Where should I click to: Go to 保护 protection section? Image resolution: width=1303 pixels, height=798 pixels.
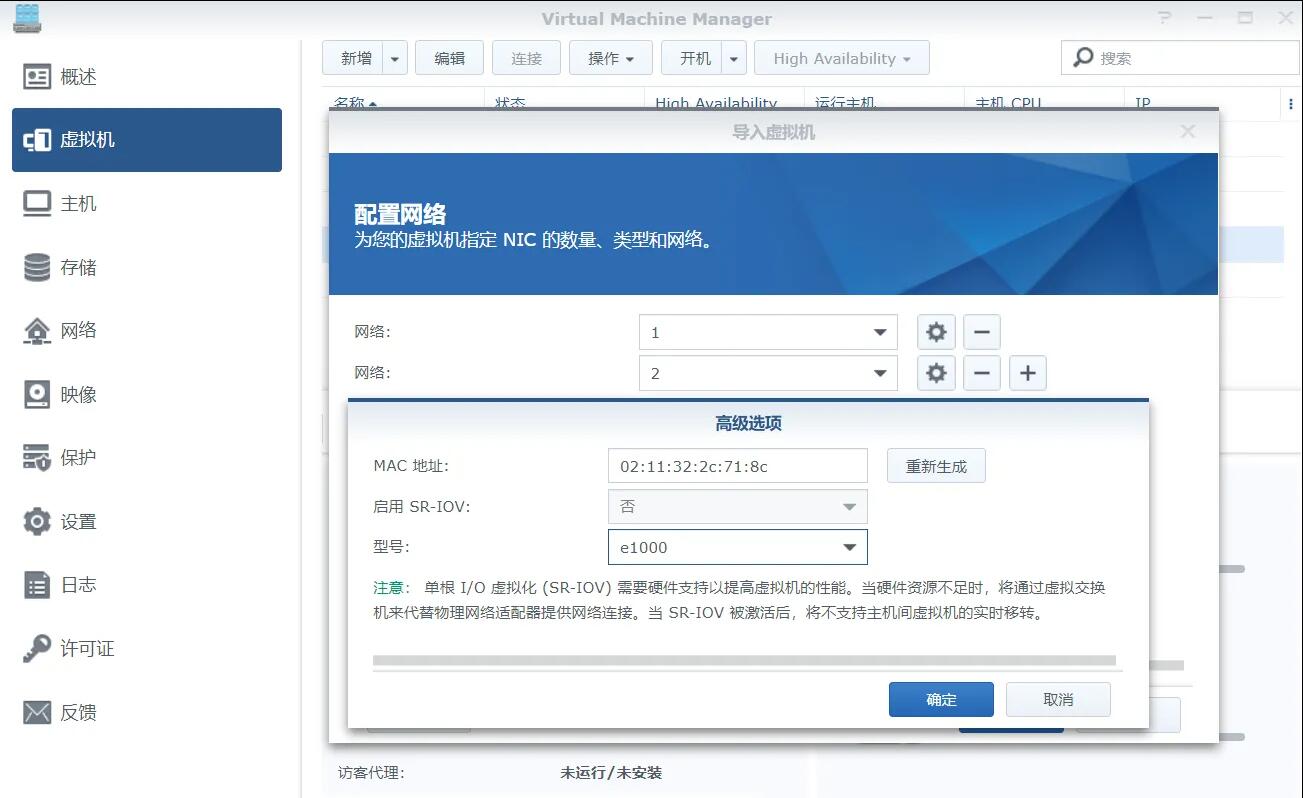(x=78, y=458)
